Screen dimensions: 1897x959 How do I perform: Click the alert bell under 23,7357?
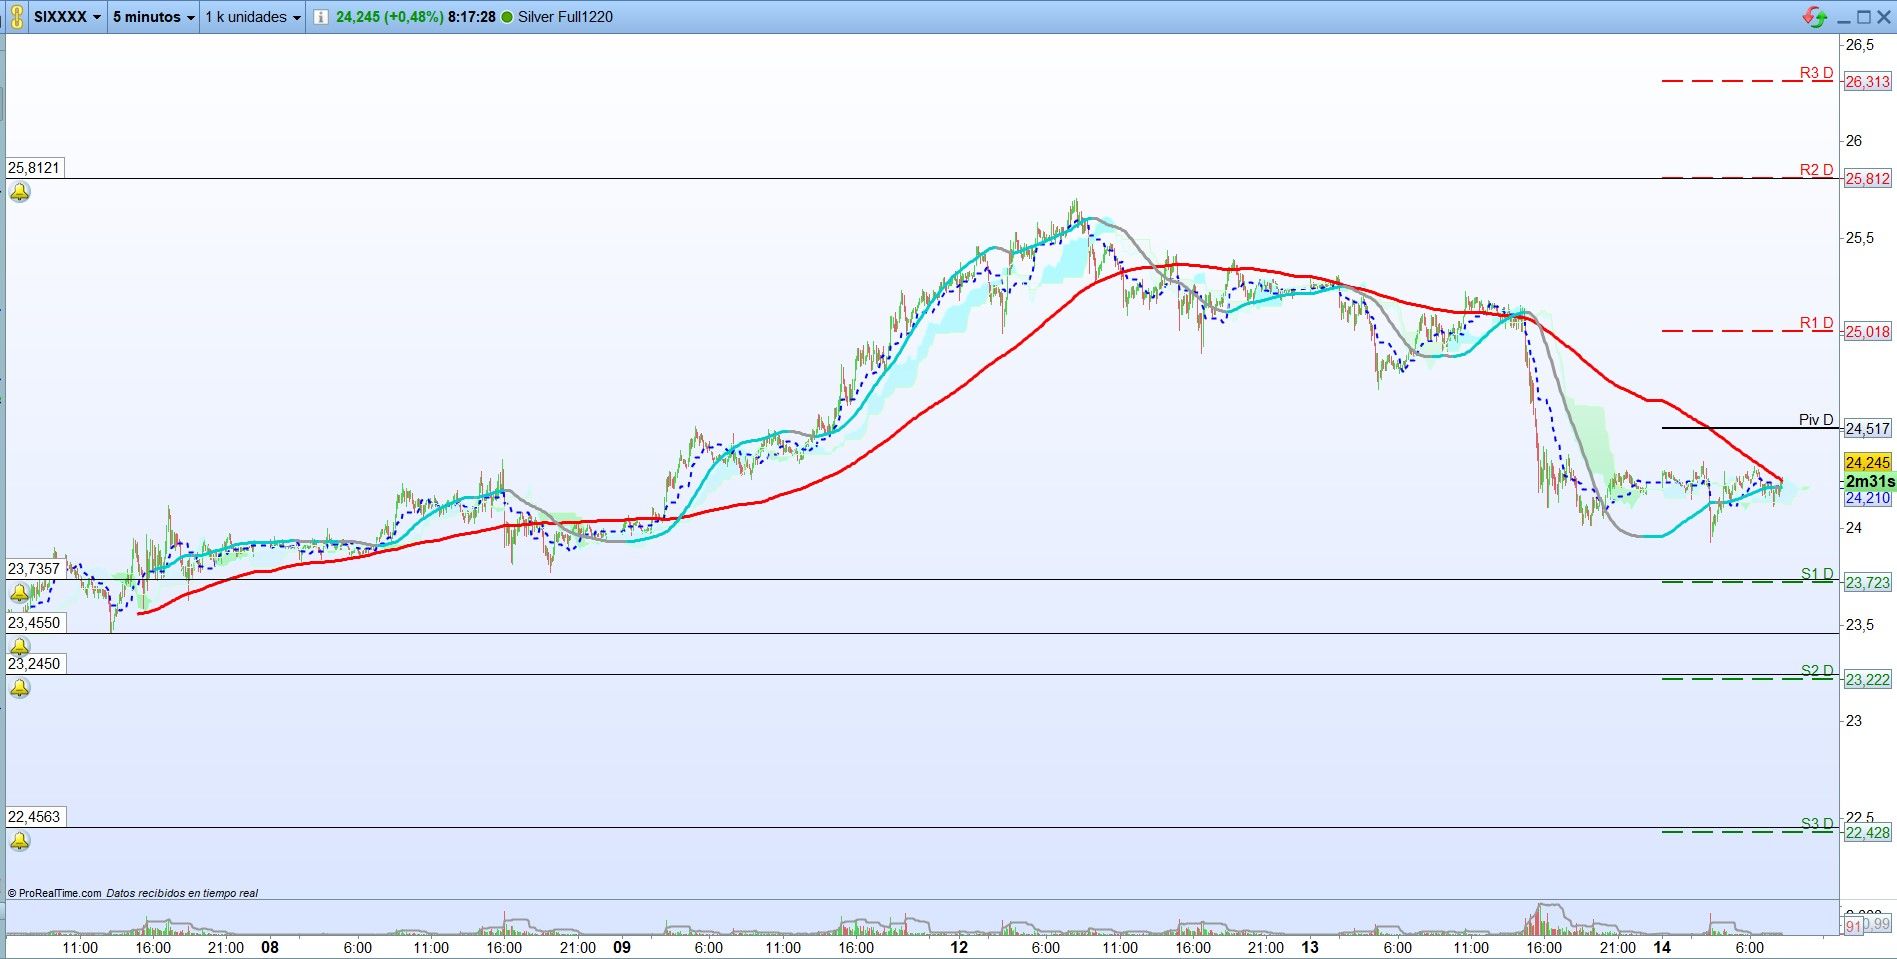(20, 594)
